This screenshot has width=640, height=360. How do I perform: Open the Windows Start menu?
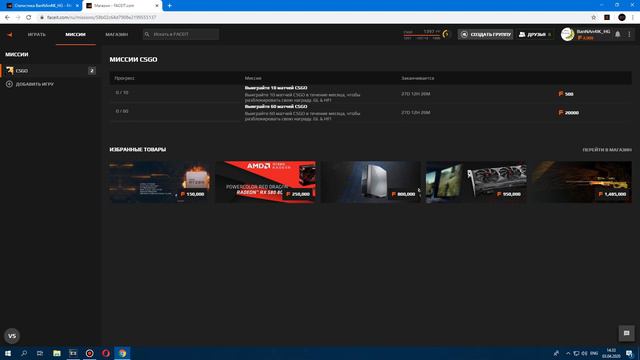pyautogui.click(x=8, y=353)
